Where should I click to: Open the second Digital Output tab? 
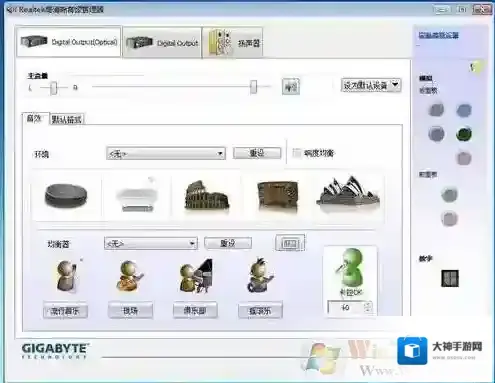(162, 43)
